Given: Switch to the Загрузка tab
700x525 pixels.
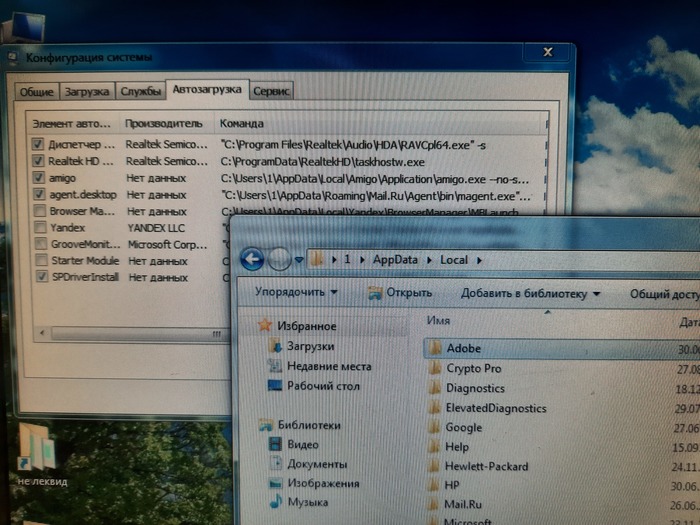Looking at the screenshot, I should (87, 92).
